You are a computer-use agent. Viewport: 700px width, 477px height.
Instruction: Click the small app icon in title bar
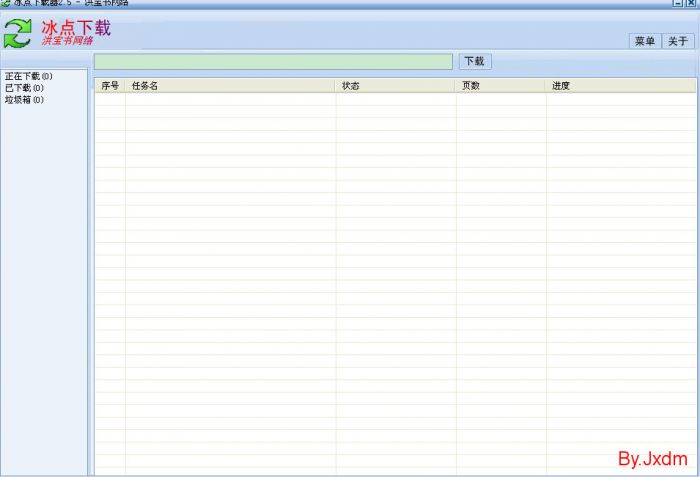(x=5, y=3)
